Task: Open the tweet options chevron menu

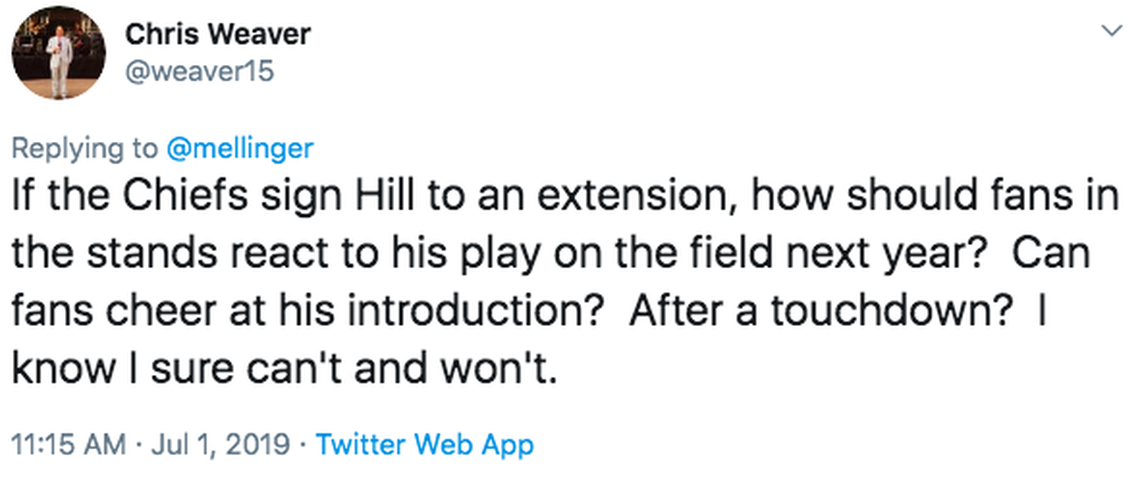Action: 1109,32
